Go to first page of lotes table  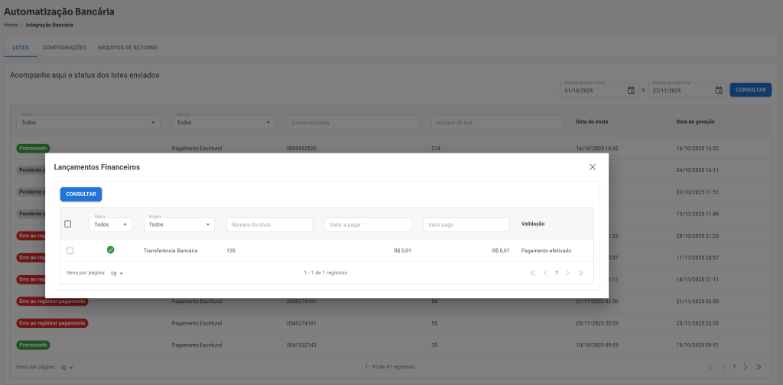(x=710, y=367)
